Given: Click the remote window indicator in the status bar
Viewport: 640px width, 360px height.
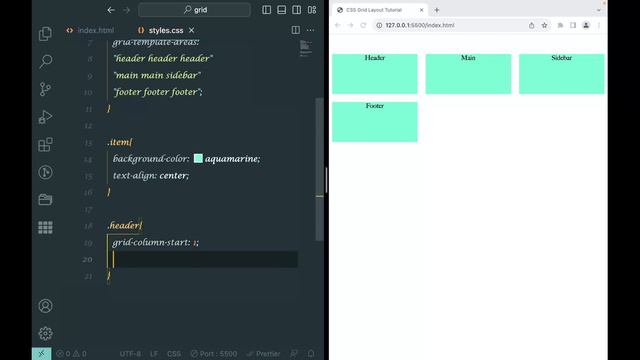Looking at the screenshot, I should click(x=42, y=353).
